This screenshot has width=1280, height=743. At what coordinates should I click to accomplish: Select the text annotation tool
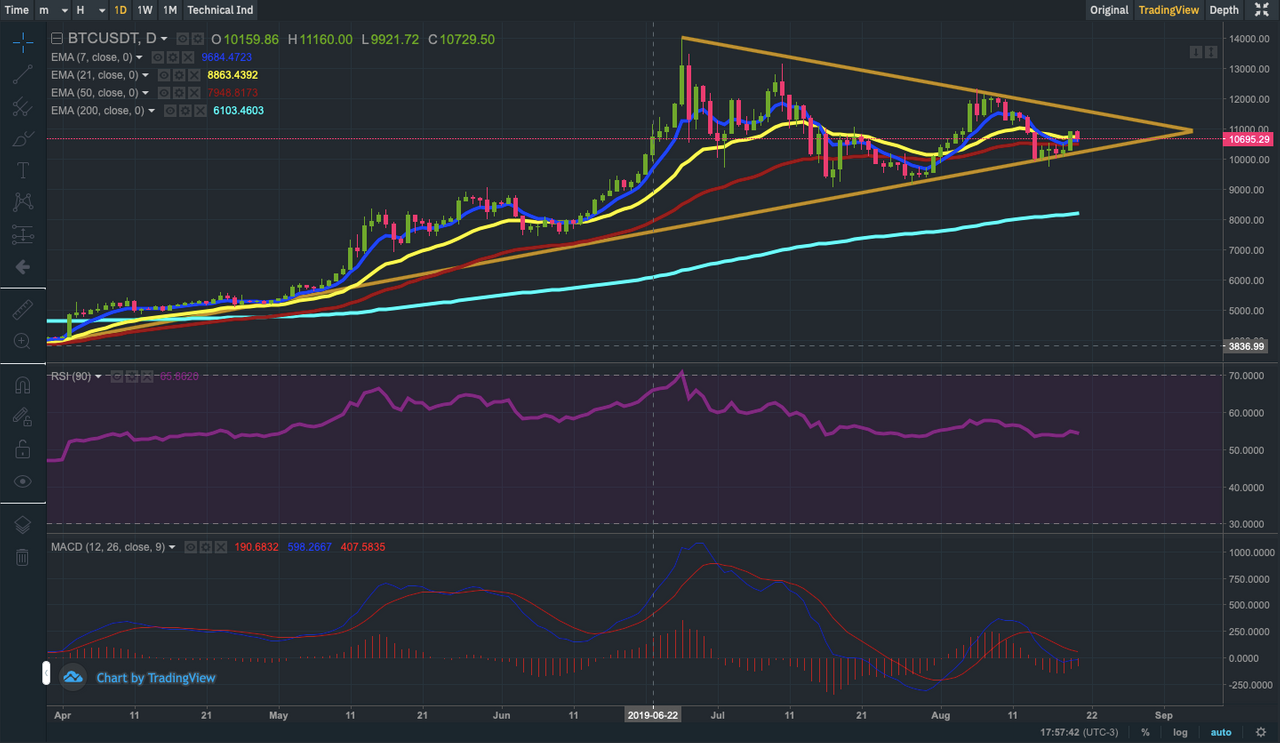tap(22, 171)
